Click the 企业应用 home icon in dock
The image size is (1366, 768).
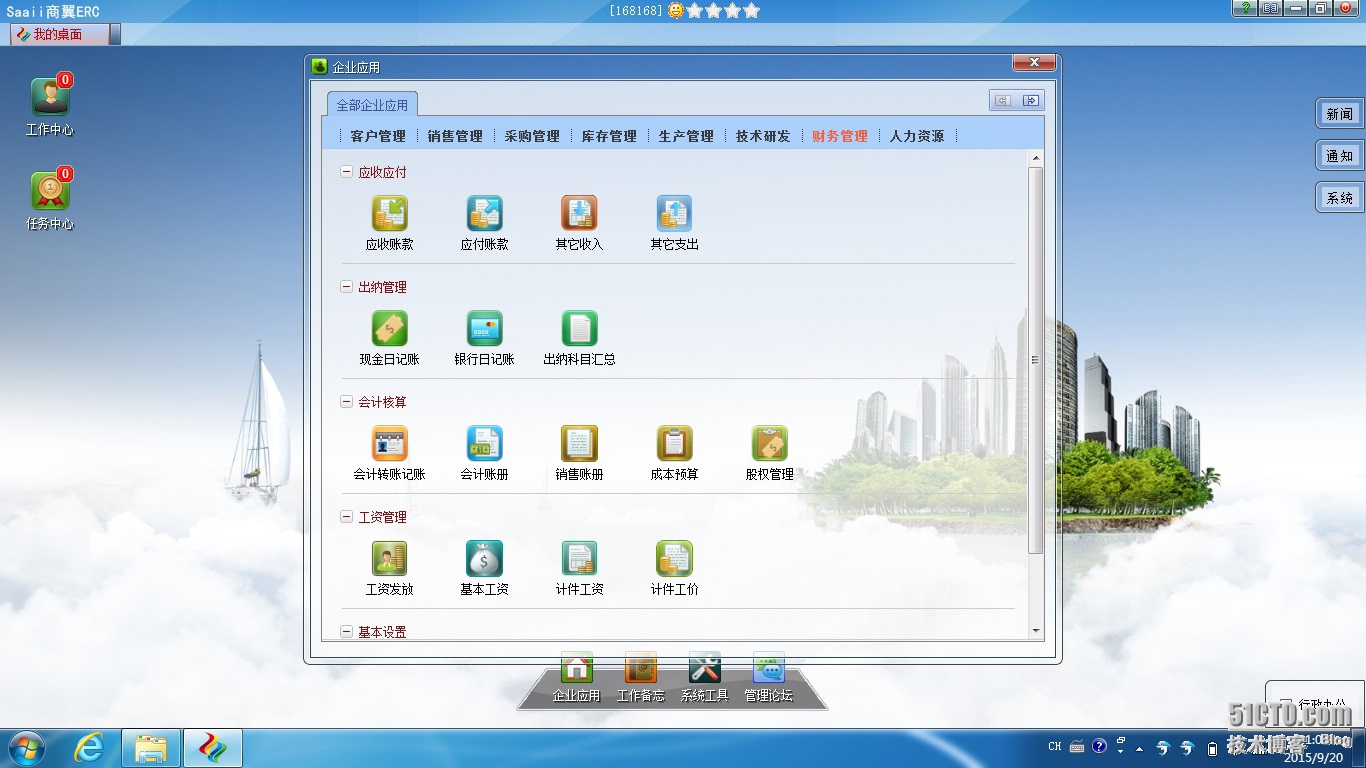coord(576,668)
